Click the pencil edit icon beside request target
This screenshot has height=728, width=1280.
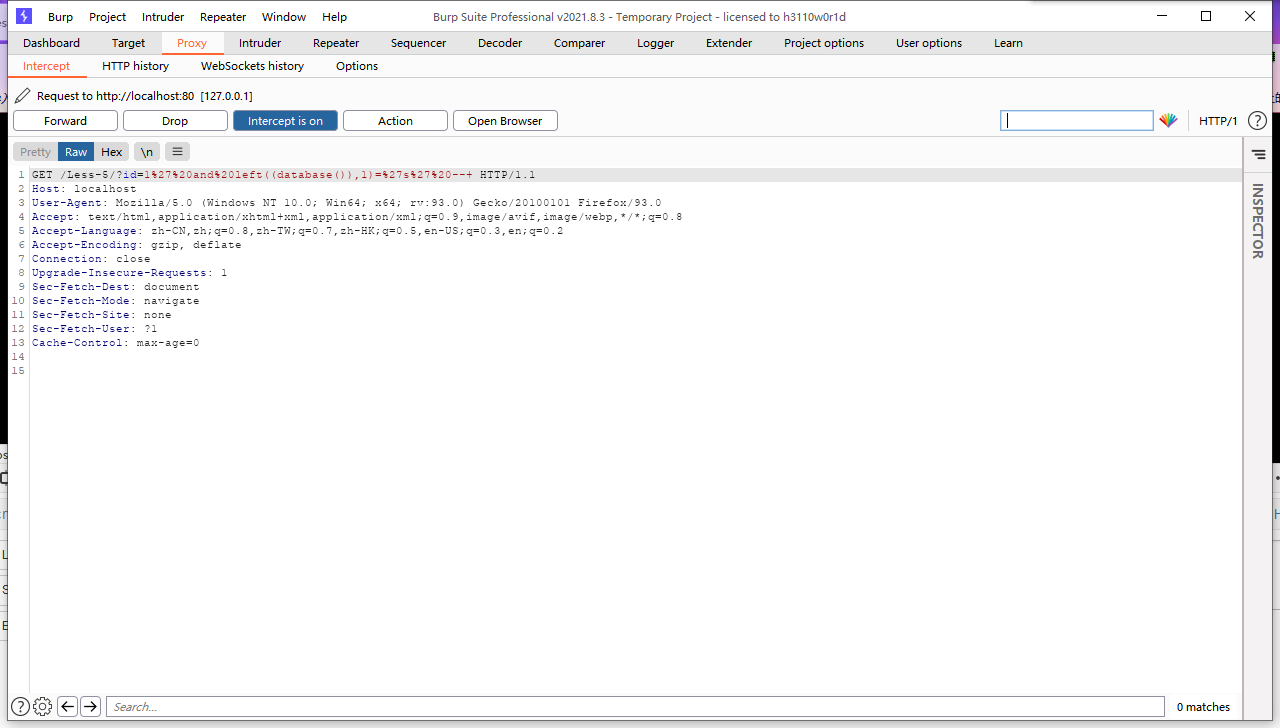click(22, 96)
